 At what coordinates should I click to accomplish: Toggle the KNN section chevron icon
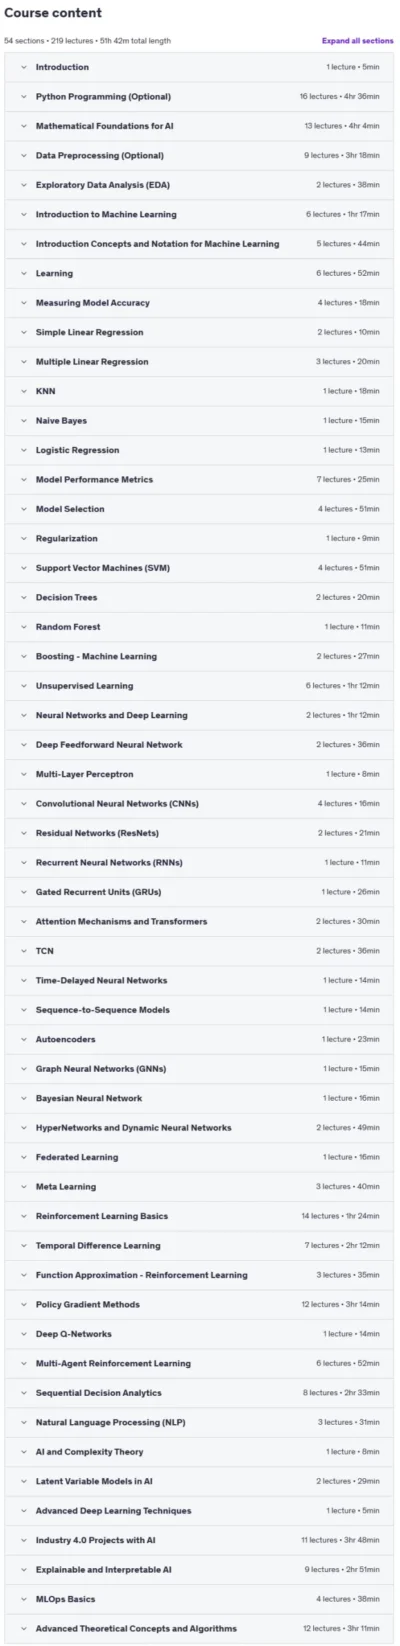coord(24,391)
